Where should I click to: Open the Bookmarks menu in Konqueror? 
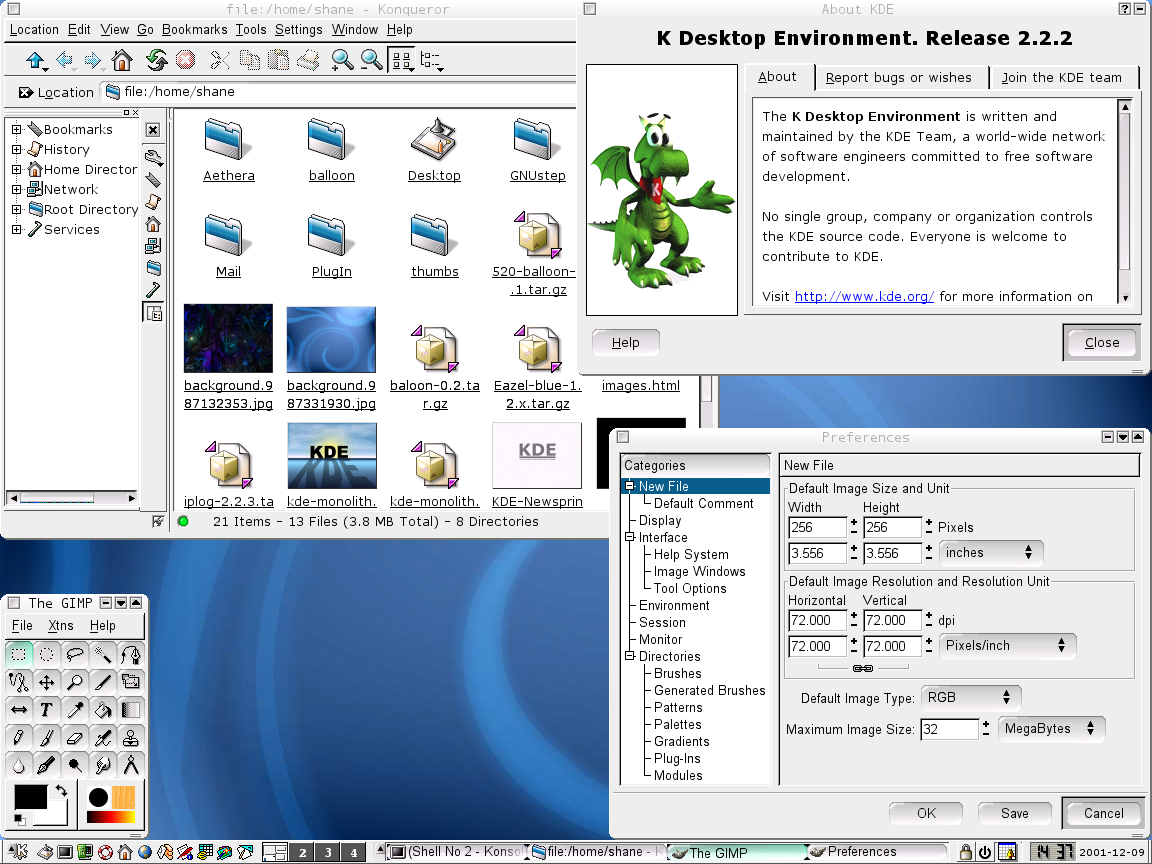194,29
